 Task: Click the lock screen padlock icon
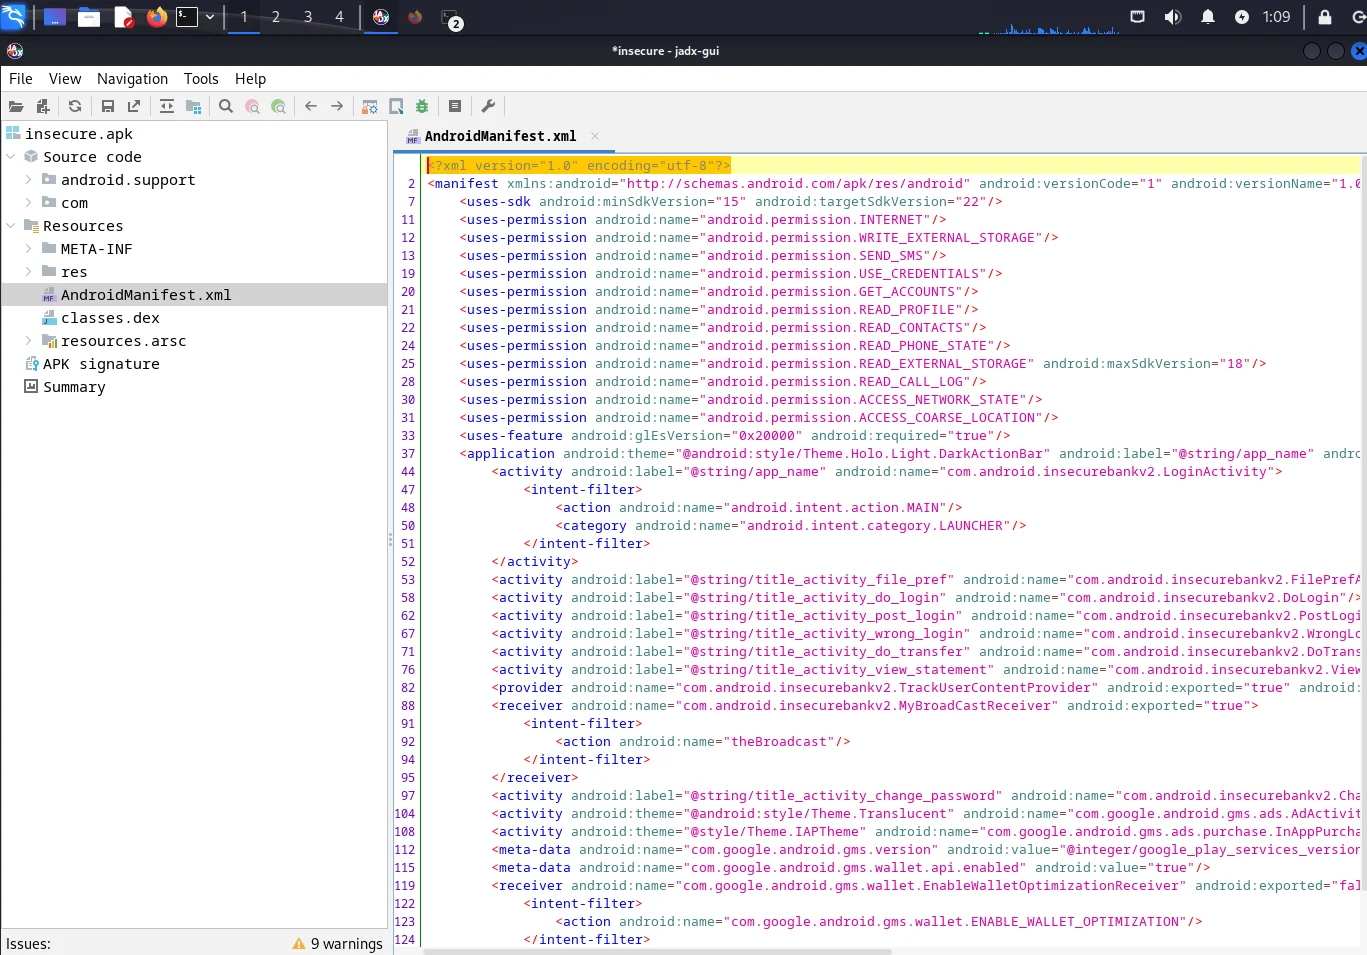pyautogui.click(x=1325, y=17)
